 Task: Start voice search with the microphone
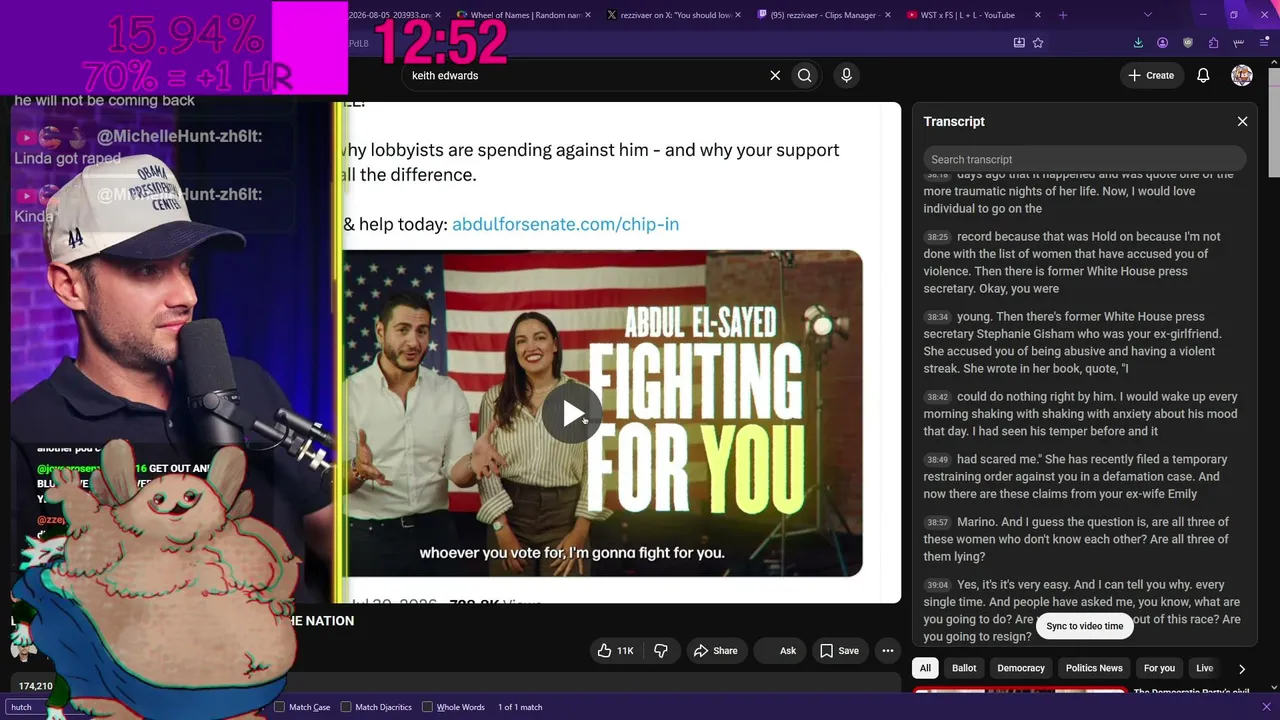click(x=846, y=75)
